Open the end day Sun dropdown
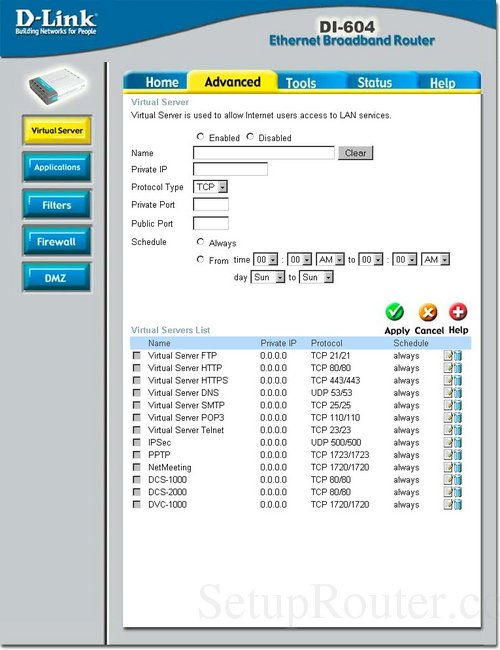Screen dimensions: 500x650 (316, 277)
